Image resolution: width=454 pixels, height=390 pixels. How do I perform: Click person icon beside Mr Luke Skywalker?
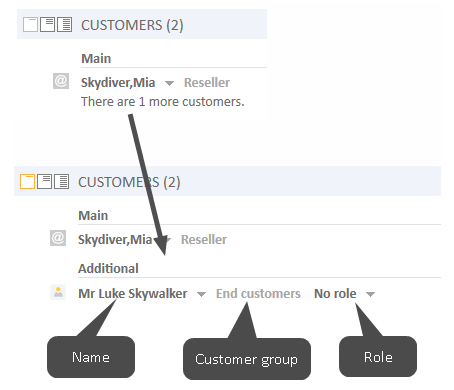58,292
